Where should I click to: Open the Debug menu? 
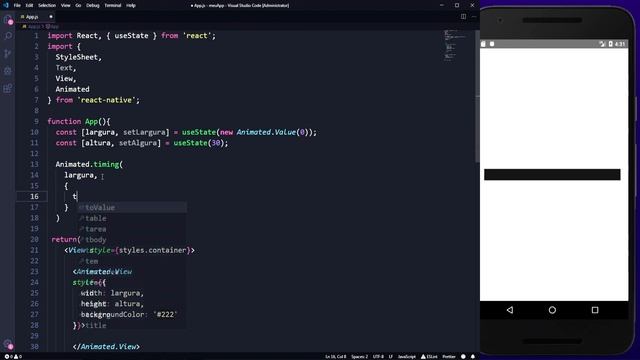coord(93,5)
